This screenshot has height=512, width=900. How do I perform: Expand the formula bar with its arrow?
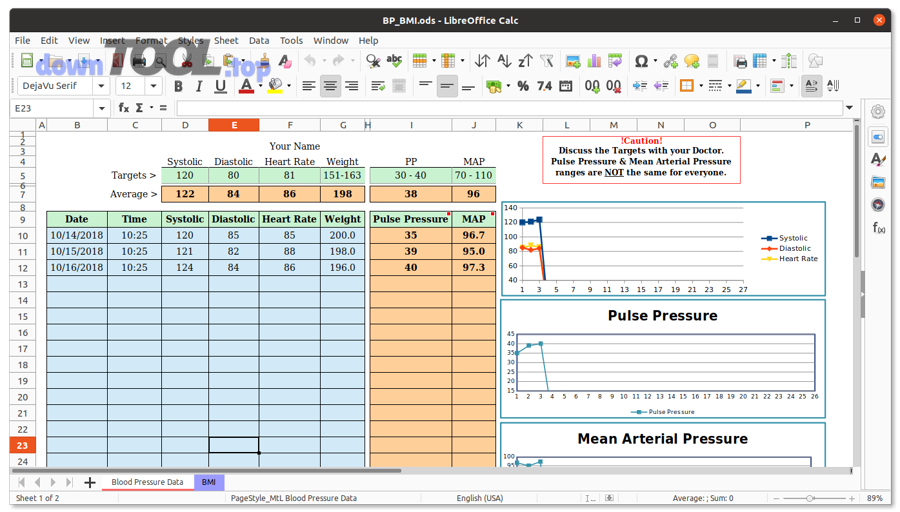coord(849,108)
